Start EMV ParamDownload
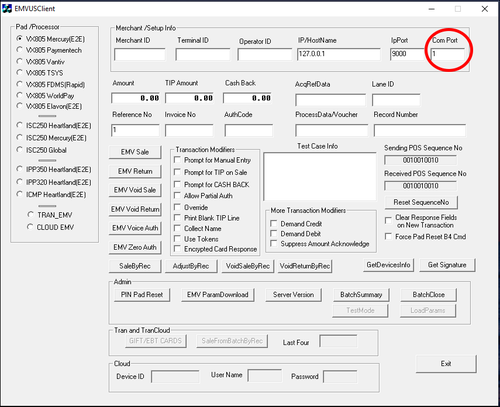 tap(218, 295)
